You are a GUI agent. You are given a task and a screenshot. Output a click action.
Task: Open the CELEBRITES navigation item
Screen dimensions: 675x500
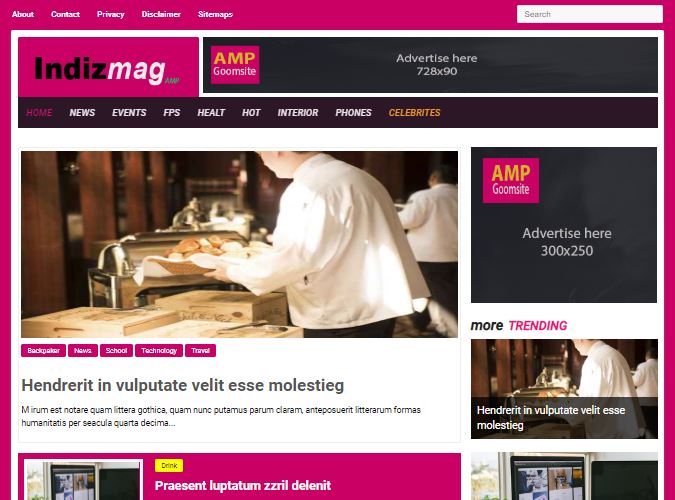[x=415, y=112]
